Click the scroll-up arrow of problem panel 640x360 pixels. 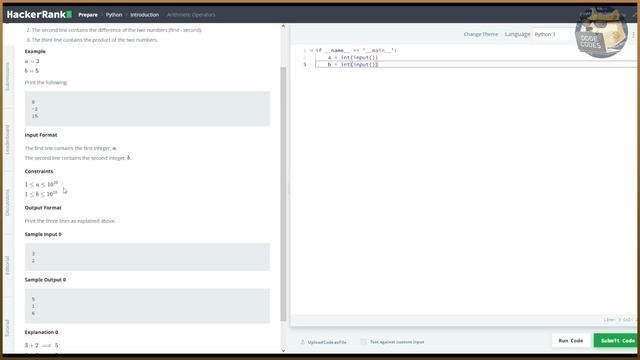point(283,26)
